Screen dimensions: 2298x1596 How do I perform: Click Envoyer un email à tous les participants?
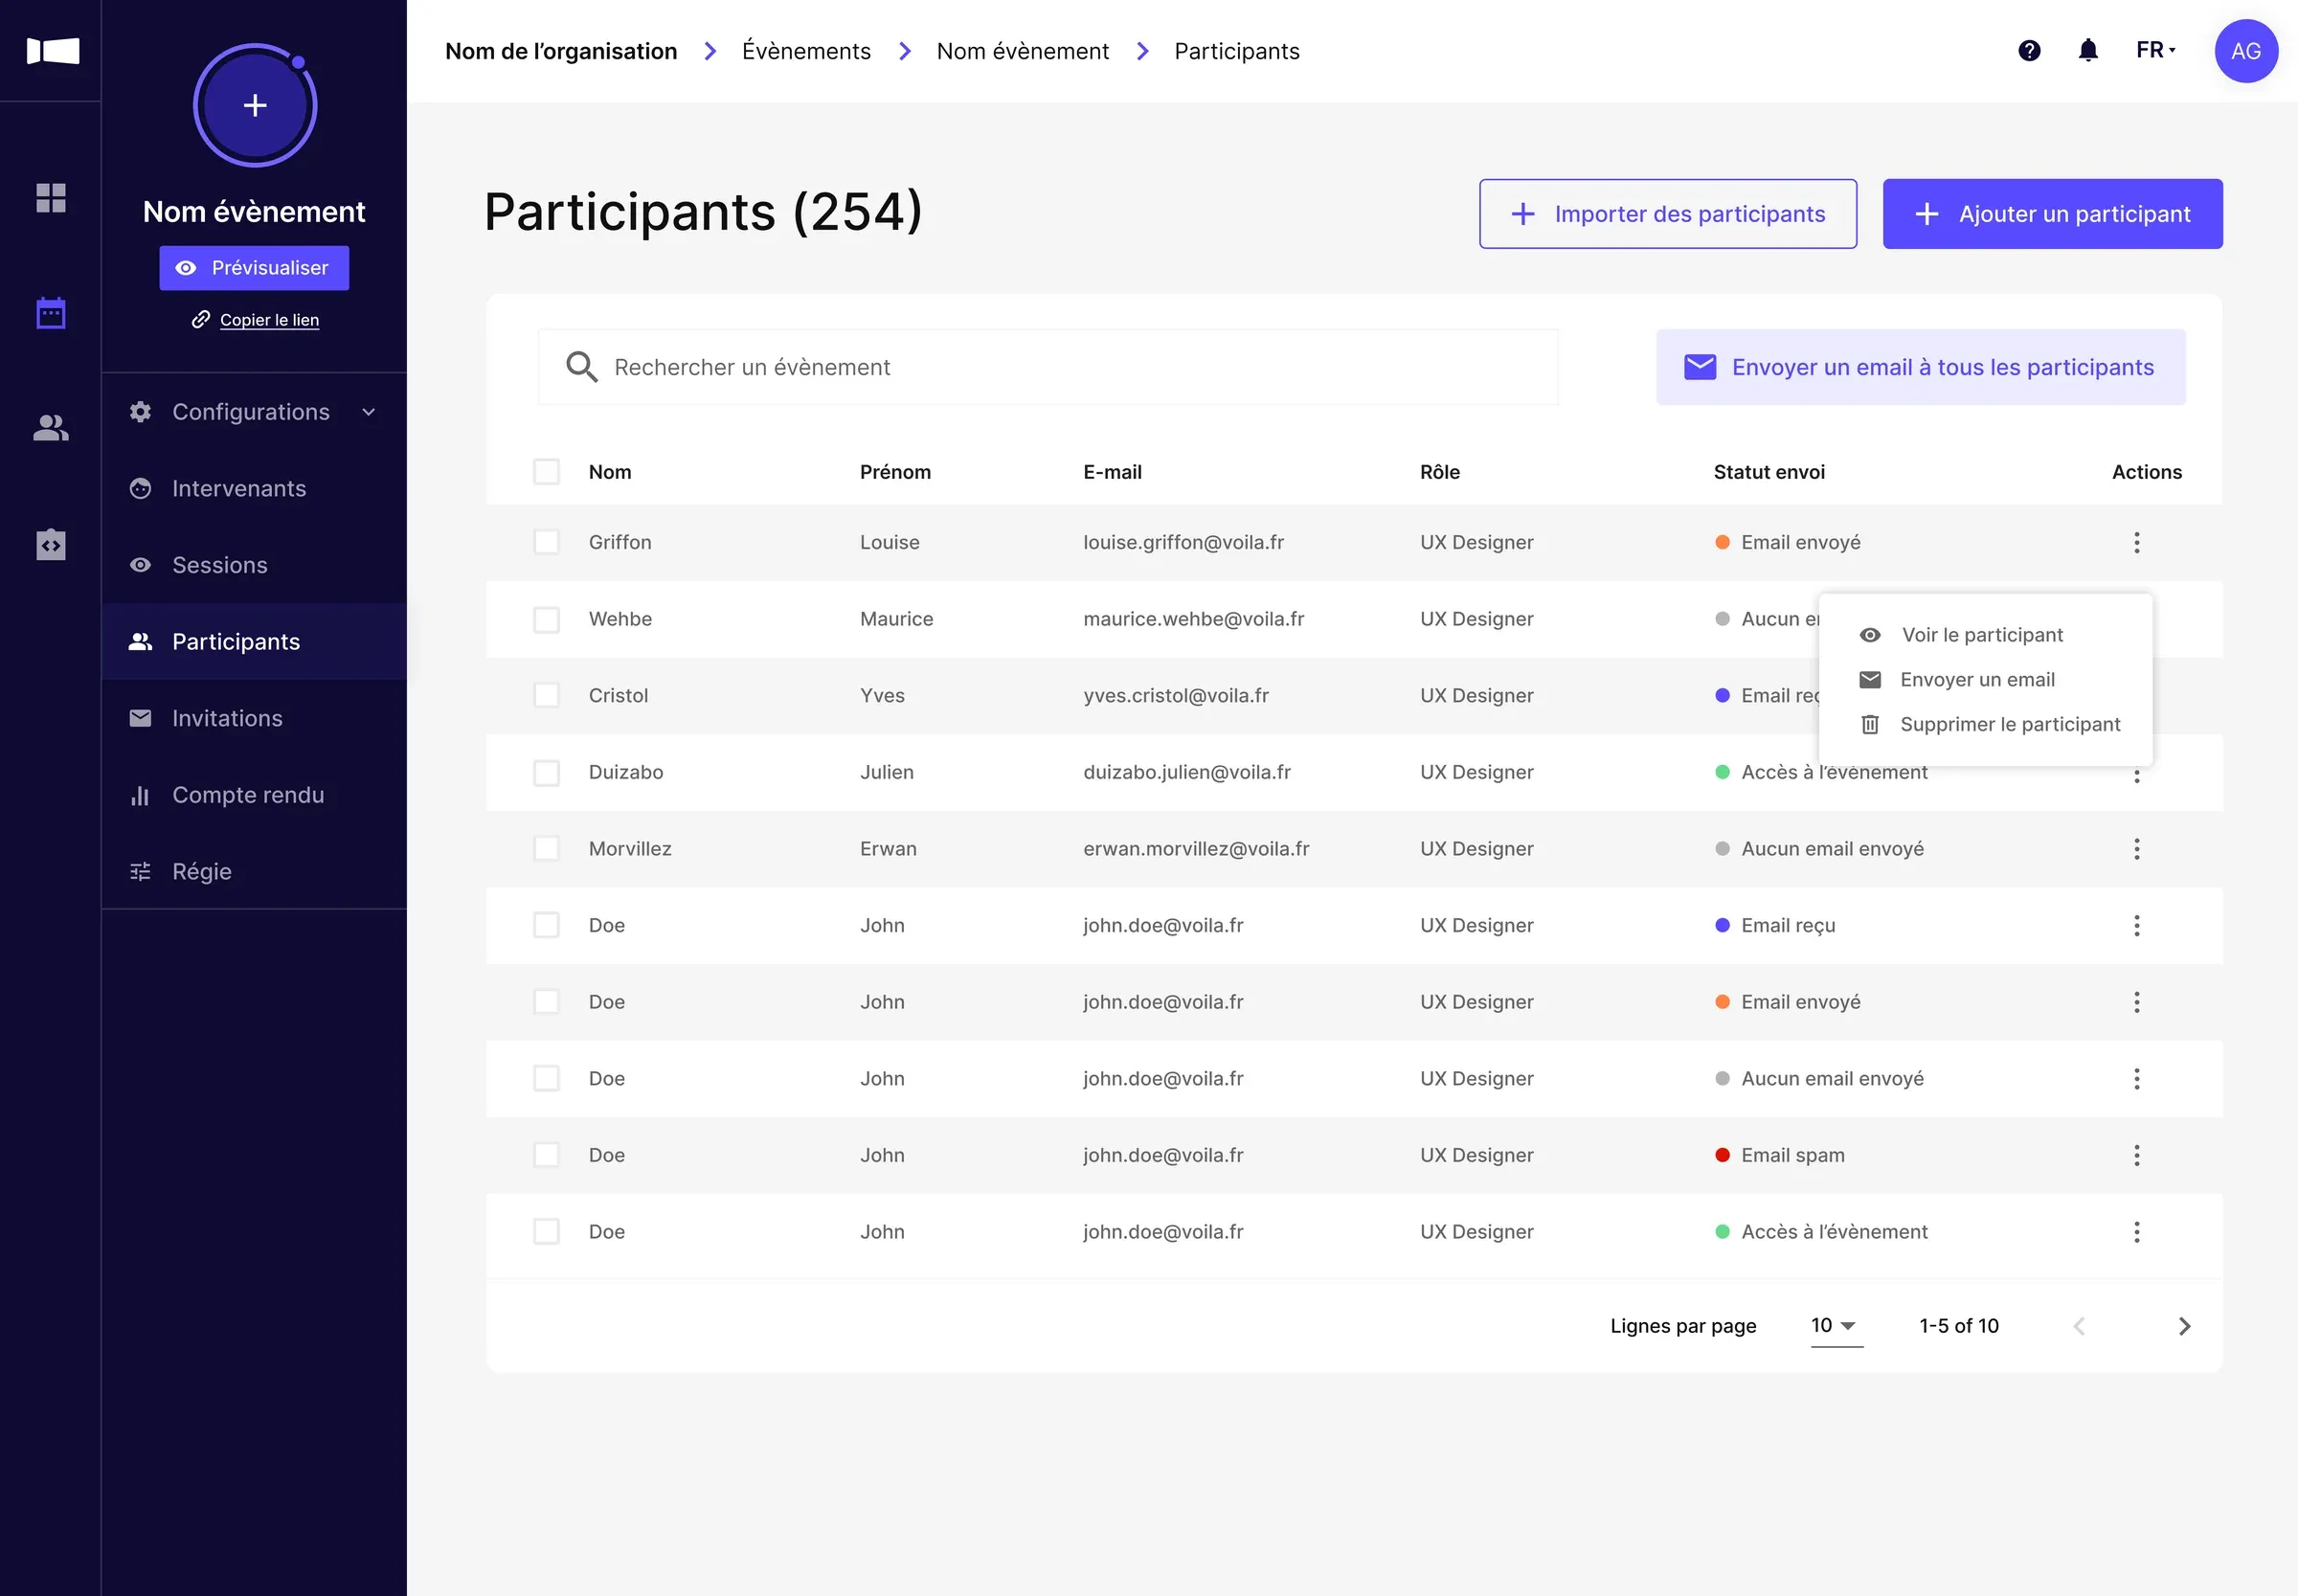[1920, 367]
